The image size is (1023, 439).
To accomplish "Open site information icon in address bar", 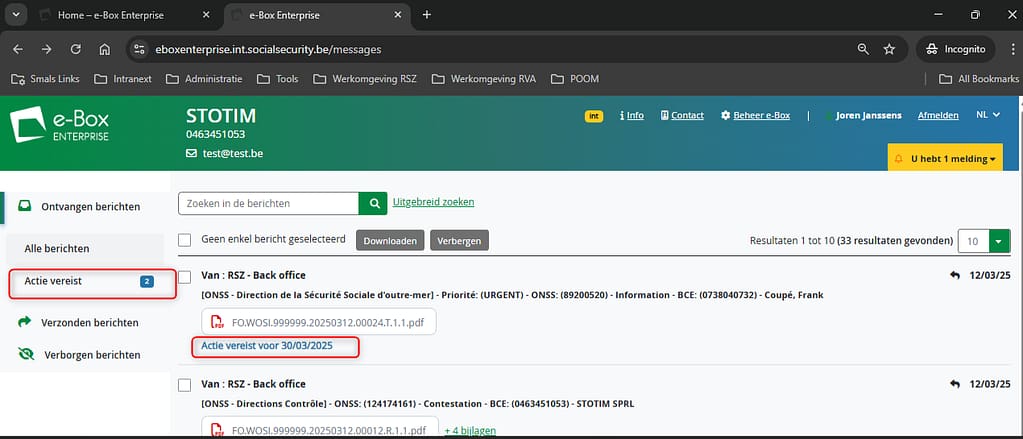I will tap(138, 50).
